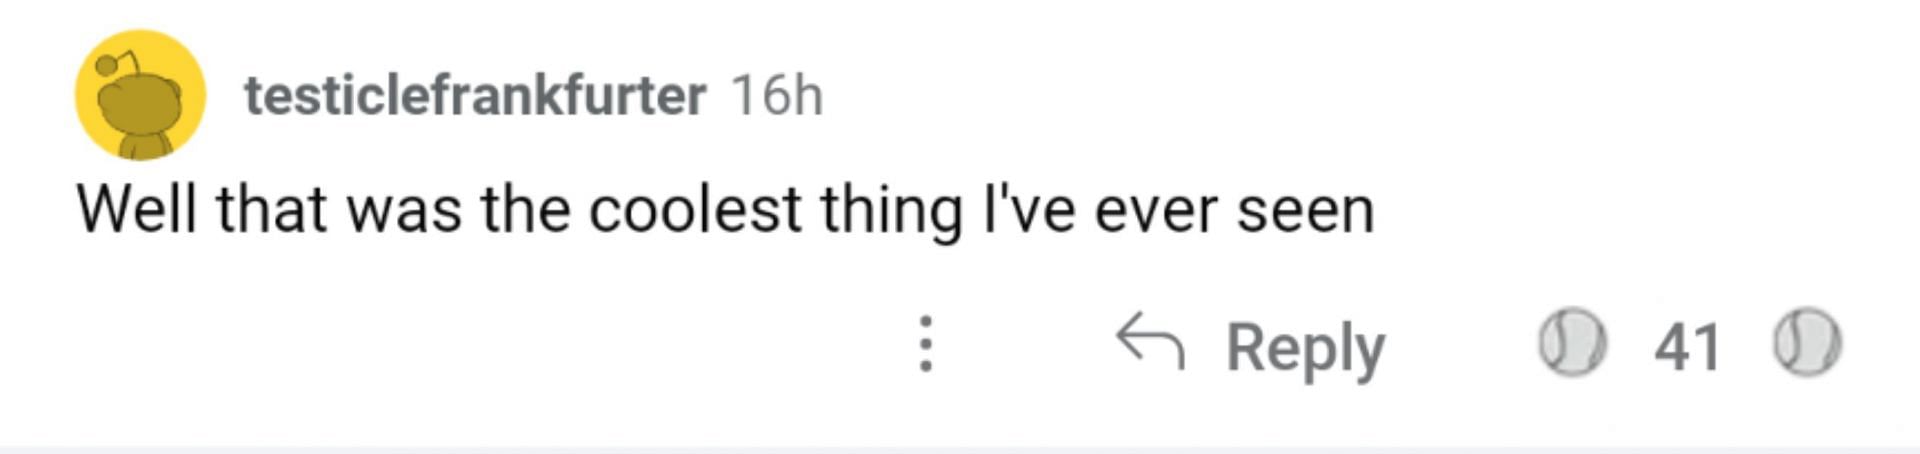Click the word "coolest" in the comment
The image size is (1920, 454).
(x=694, y=210)
